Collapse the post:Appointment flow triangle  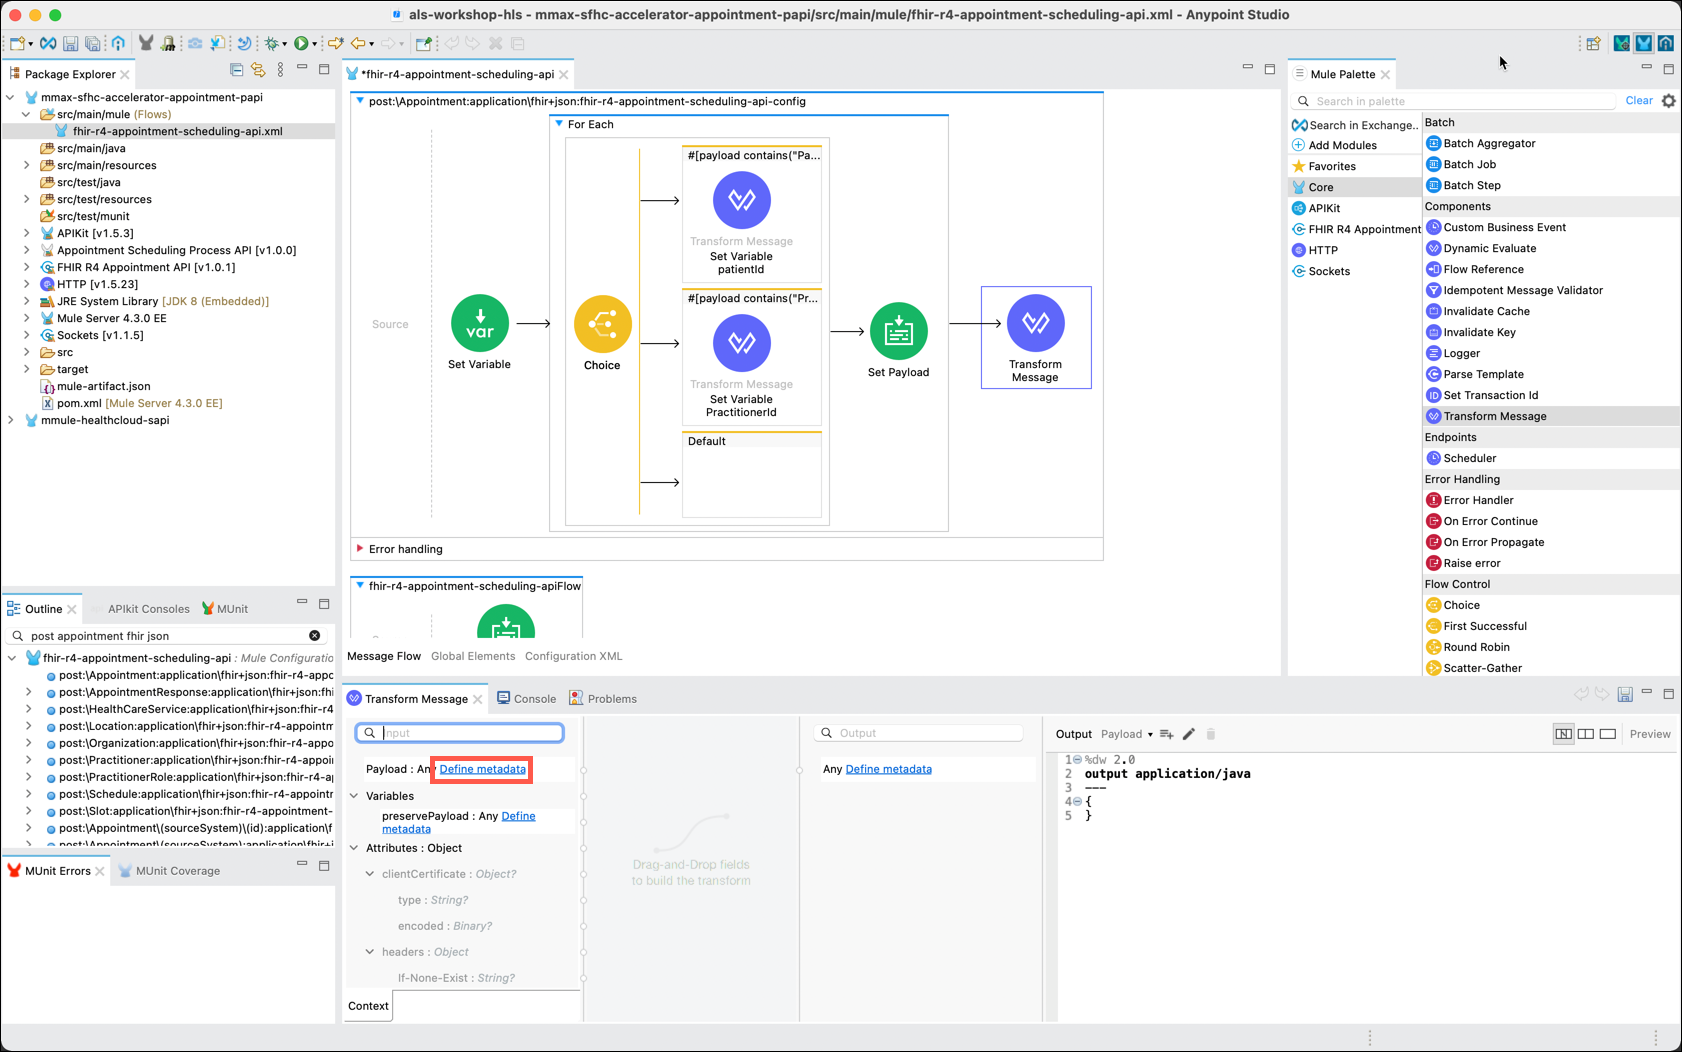click(360, 101)
